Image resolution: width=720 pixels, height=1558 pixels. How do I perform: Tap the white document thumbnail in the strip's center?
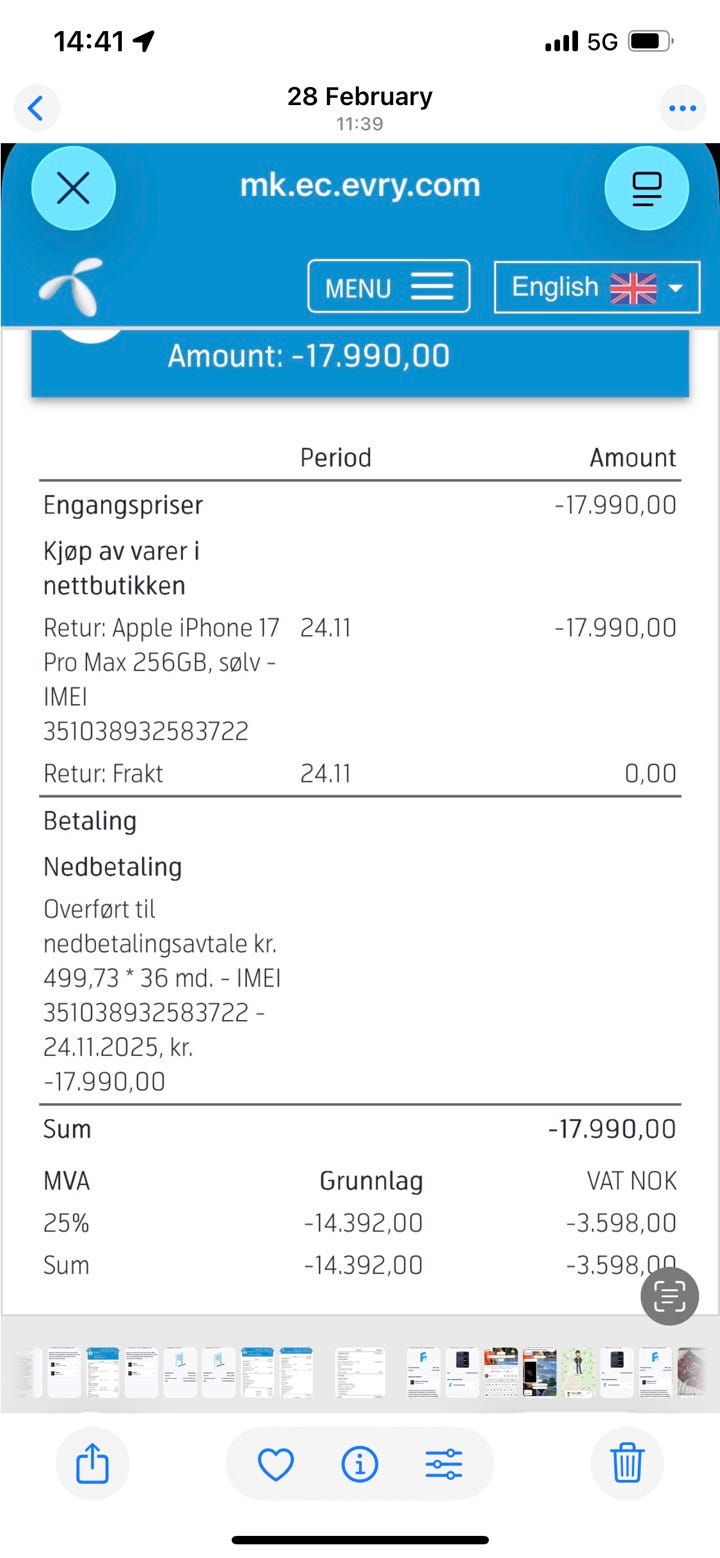tap(359, 1372)
